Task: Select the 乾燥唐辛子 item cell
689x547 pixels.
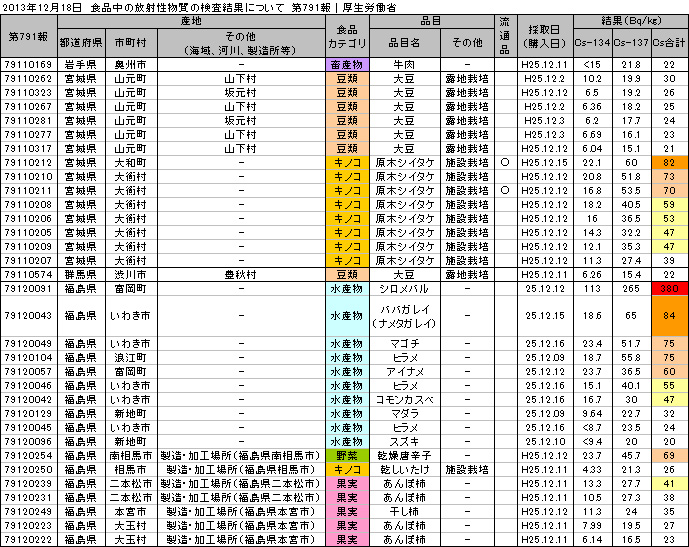Action: point(404,455)
